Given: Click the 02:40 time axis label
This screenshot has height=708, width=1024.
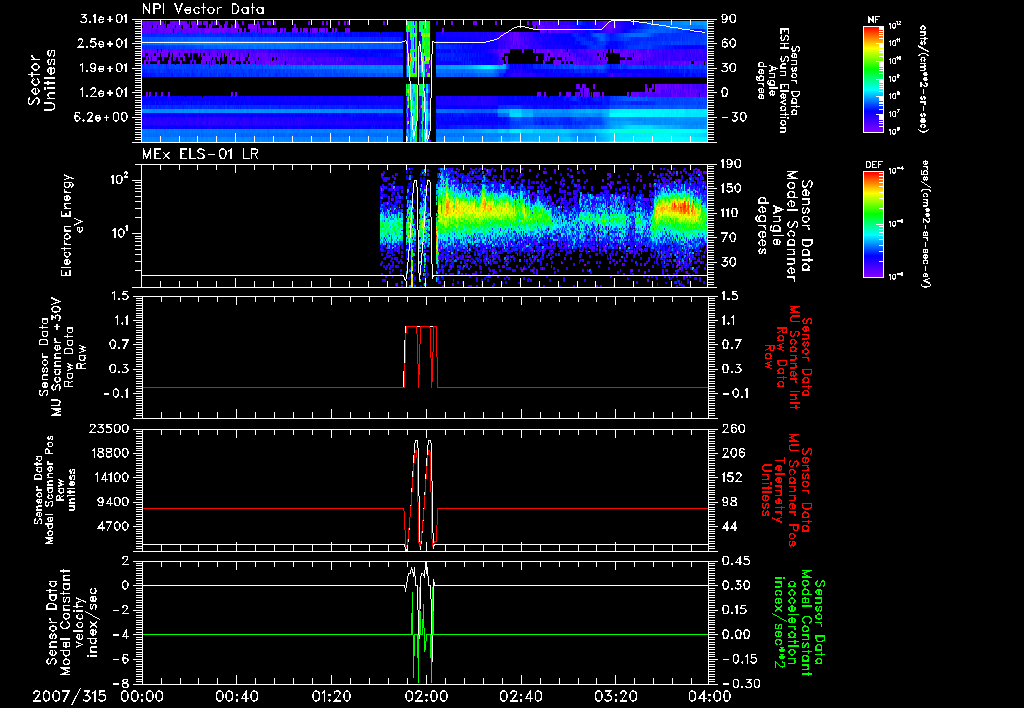Looking at the screenshot, I should pos(520,696).
